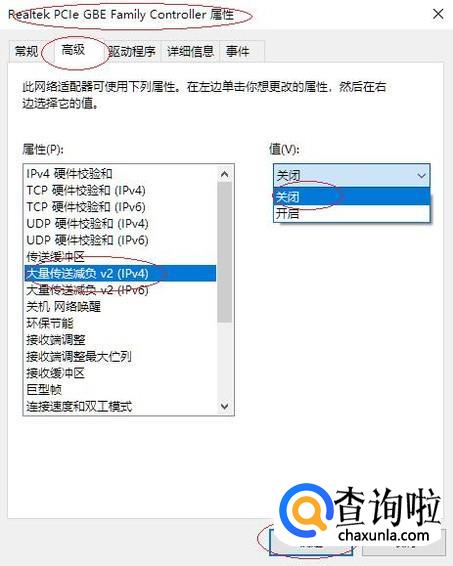
Task: Select 环保节能 property
Action: pyautogui.click(x=121, y=323)
